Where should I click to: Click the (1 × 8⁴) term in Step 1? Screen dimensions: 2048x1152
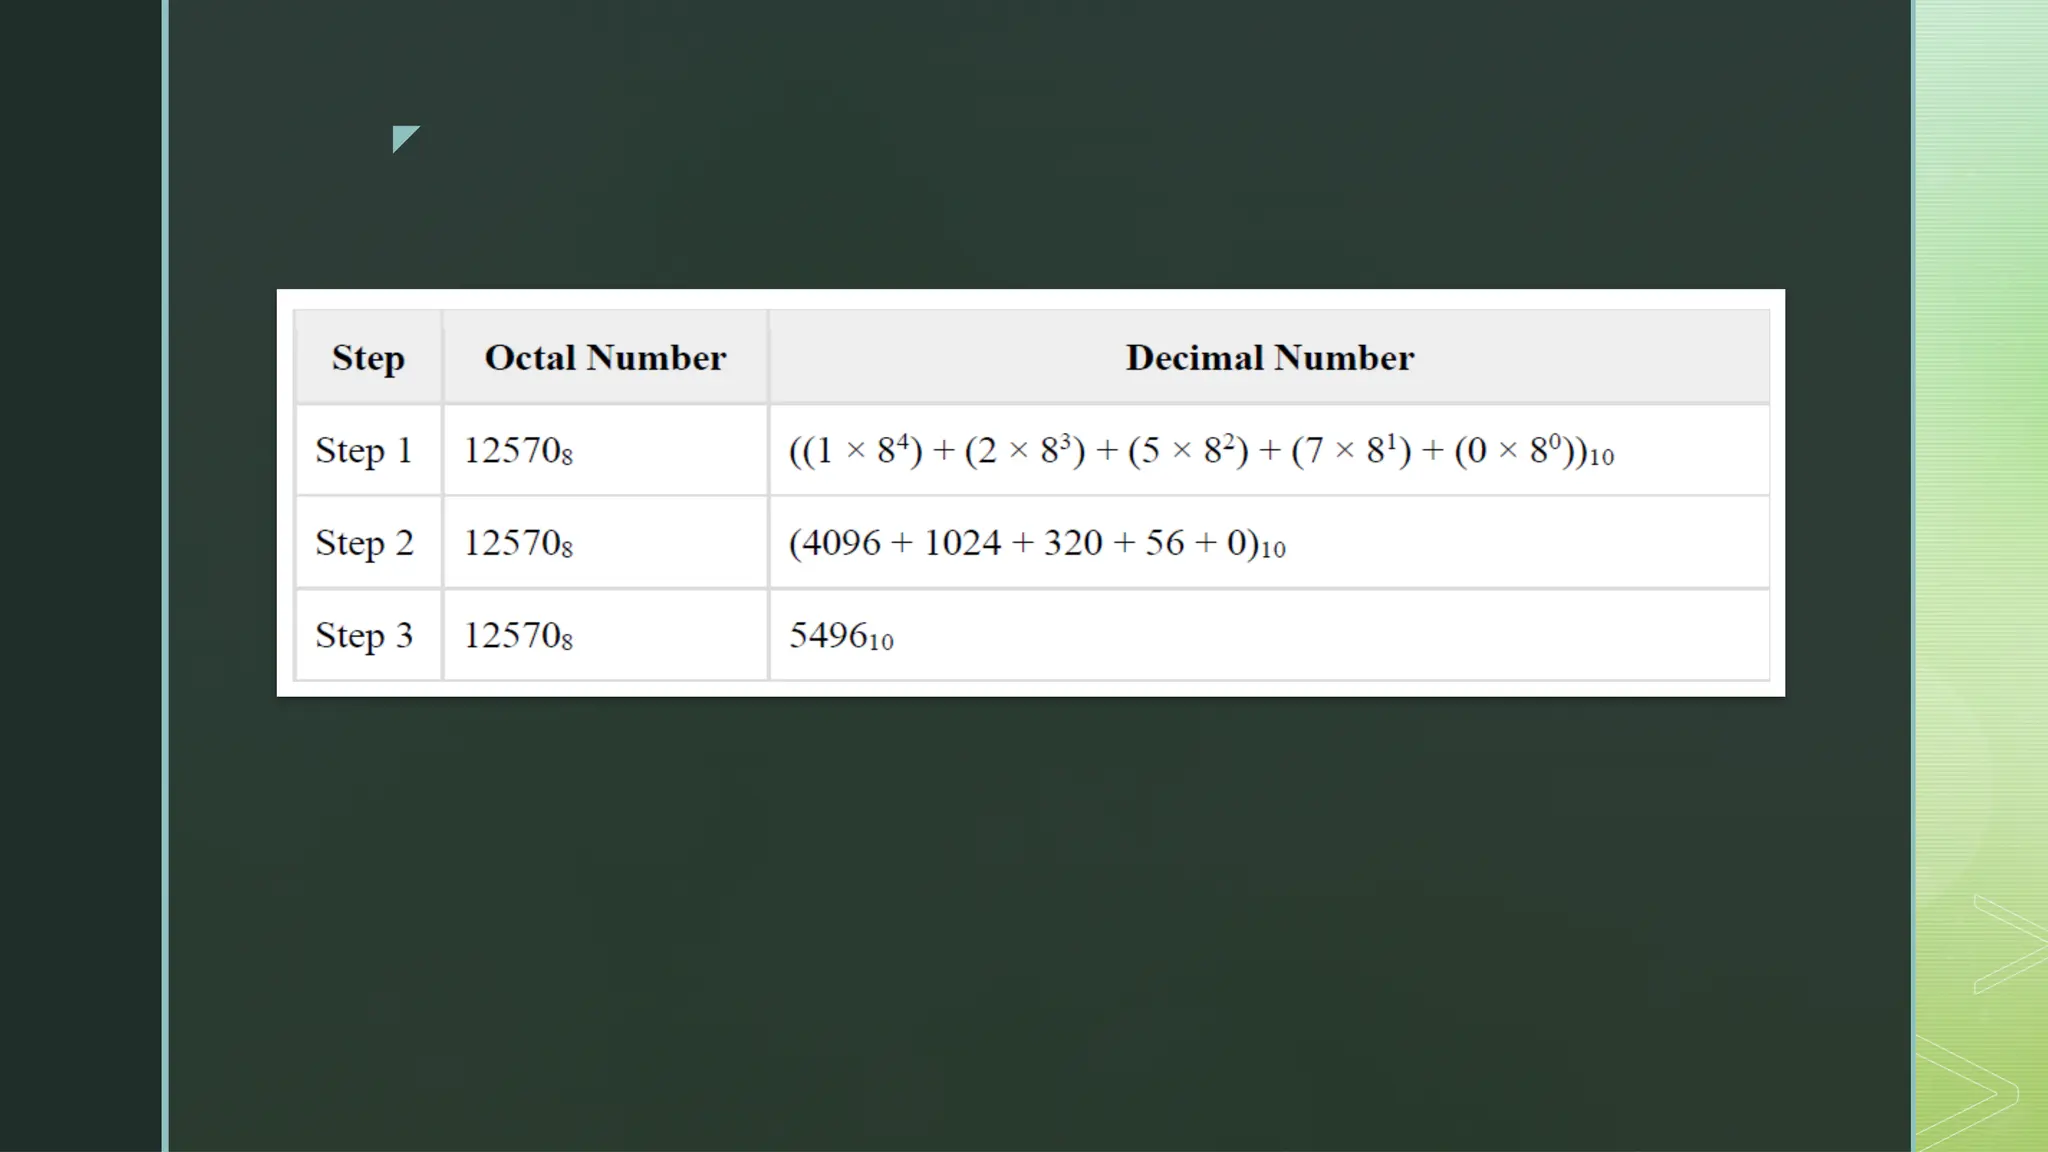tap(860, 451)
